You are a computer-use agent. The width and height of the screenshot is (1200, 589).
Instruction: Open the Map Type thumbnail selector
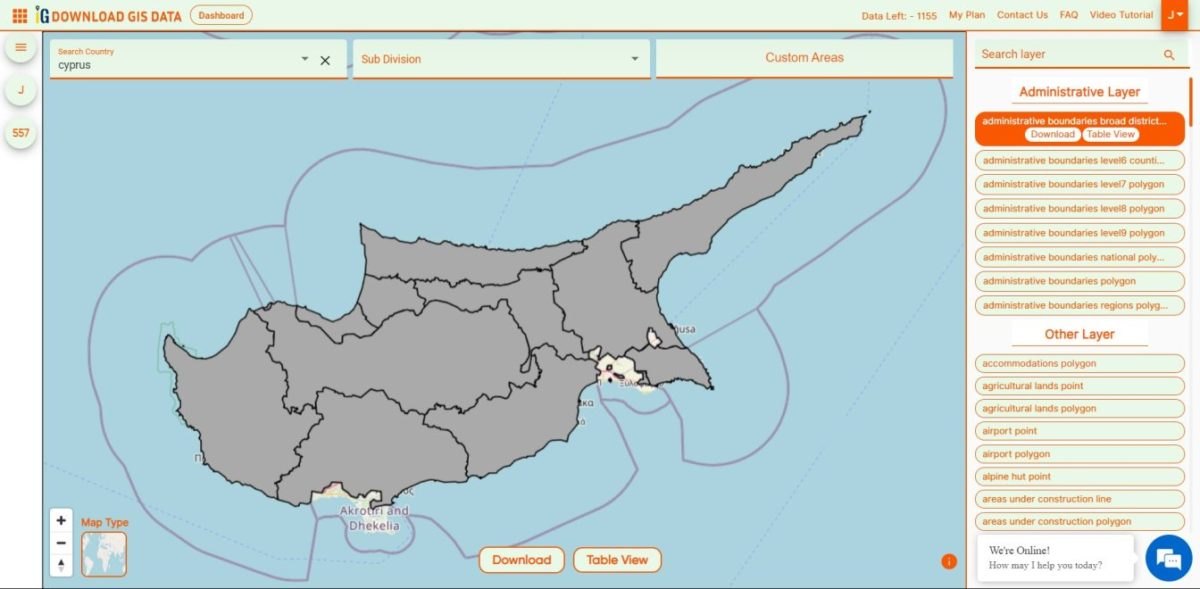click(104, 553)
